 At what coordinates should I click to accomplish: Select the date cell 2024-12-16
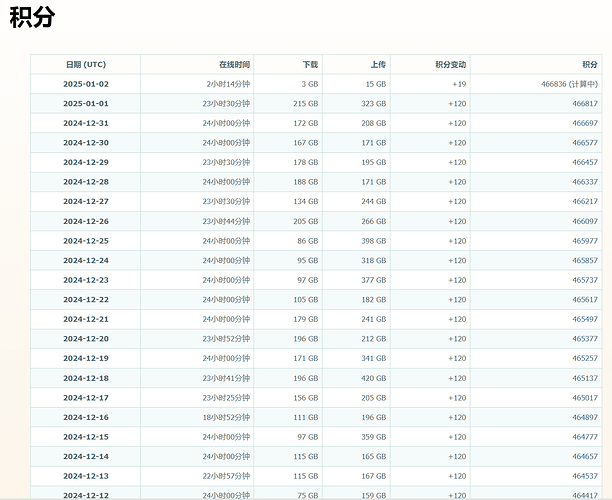[x=86, y=417]
